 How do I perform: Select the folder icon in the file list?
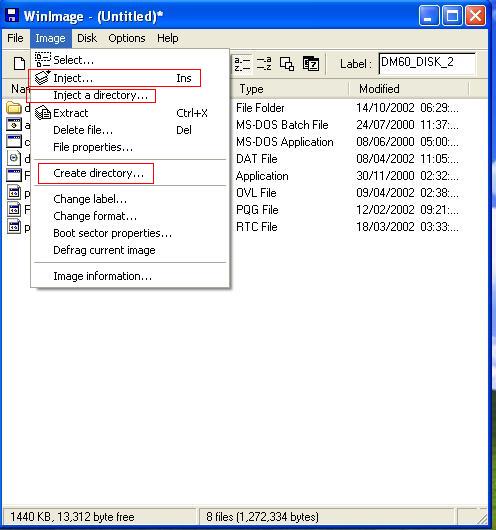tap(14, 108)
